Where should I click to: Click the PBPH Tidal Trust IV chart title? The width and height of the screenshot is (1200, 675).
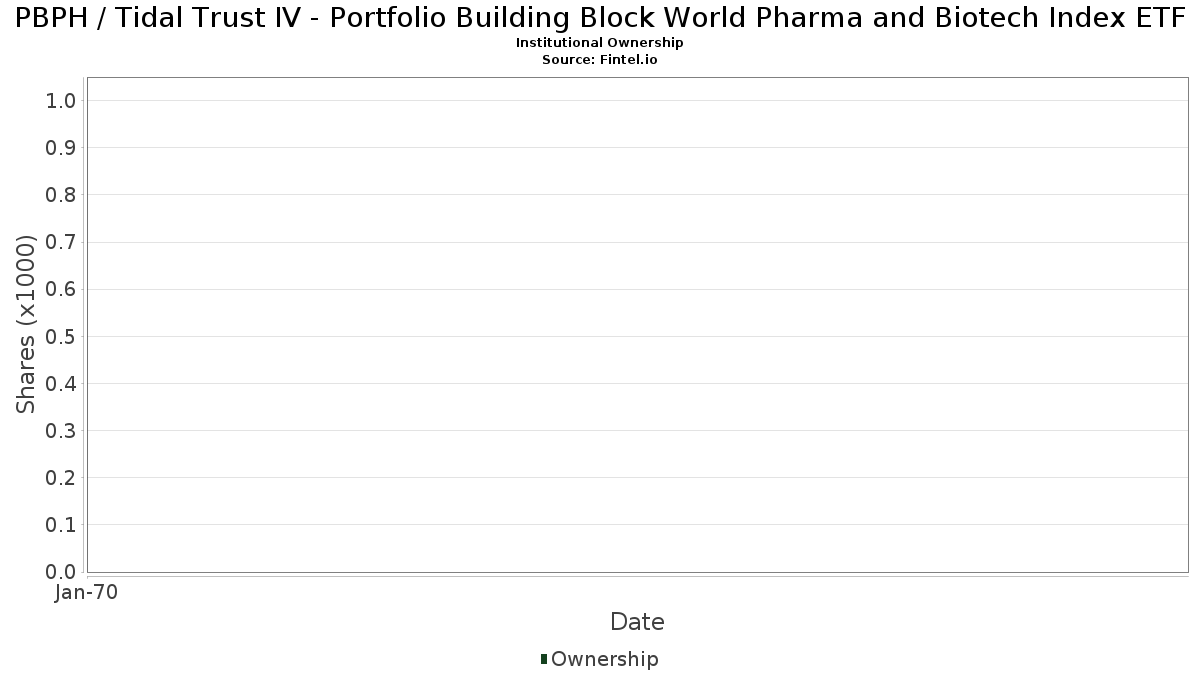[x=600, y=18]
